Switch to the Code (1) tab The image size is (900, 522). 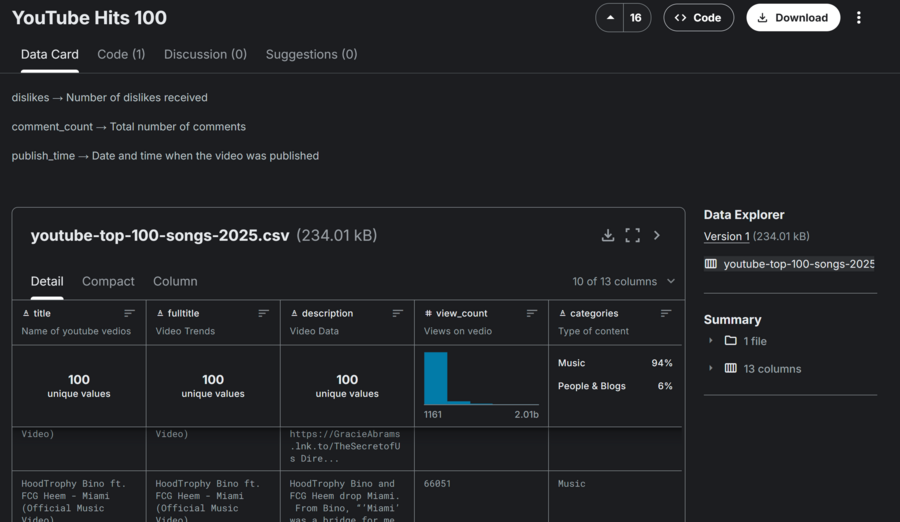coord(121,54)
